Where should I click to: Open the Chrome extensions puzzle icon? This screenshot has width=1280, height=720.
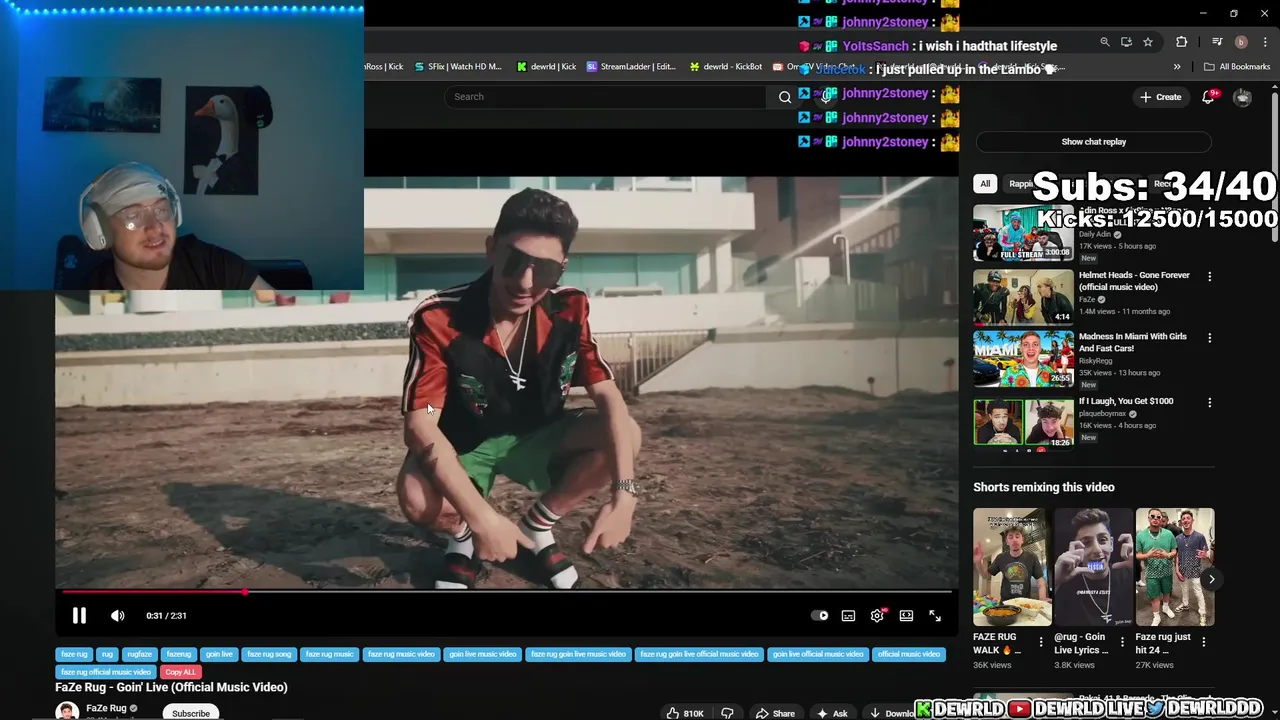pyautogui.click(x=1182, y=42)
